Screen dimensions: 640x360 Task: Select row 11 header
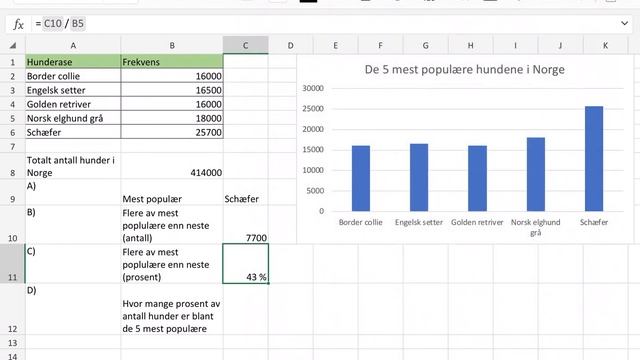coord(13,264)
